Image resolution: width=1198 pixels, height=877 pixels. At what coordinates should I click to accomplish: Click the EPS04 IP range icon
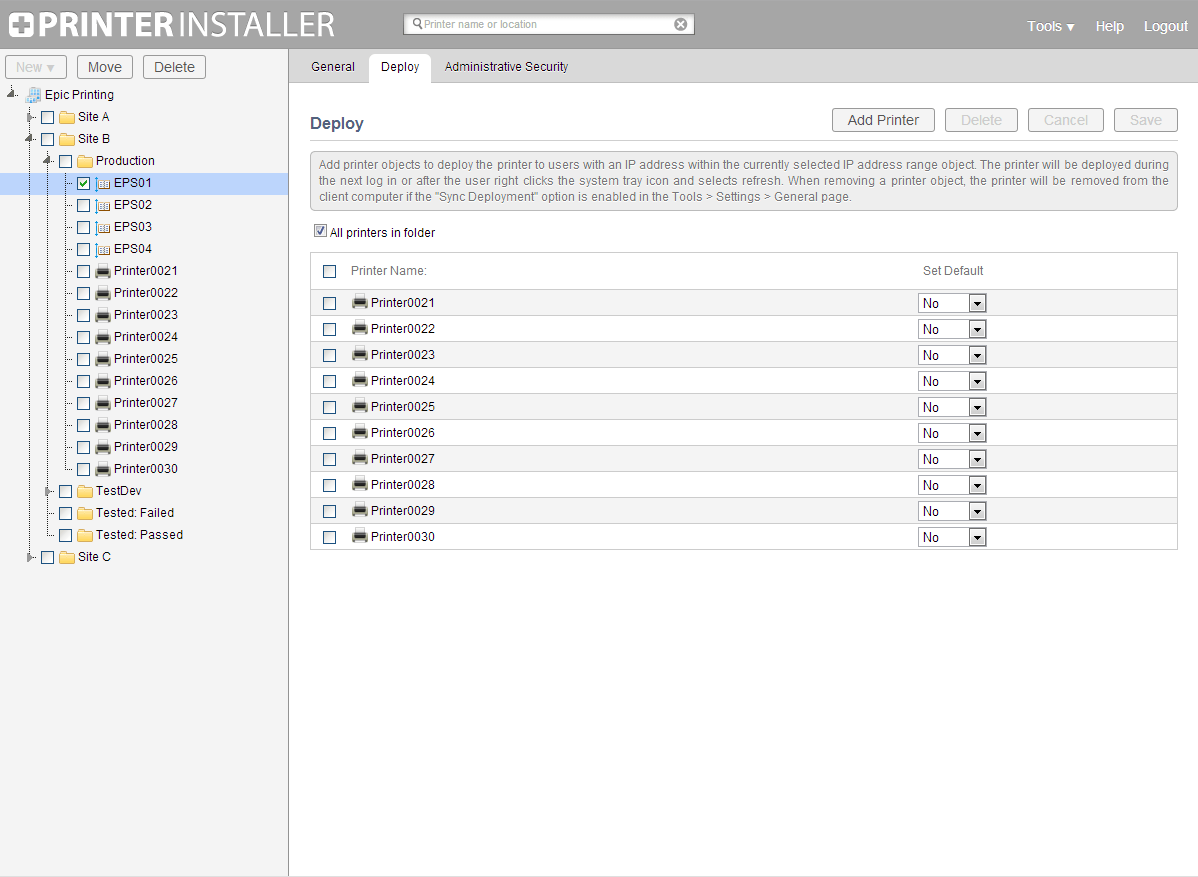point(106,249)
